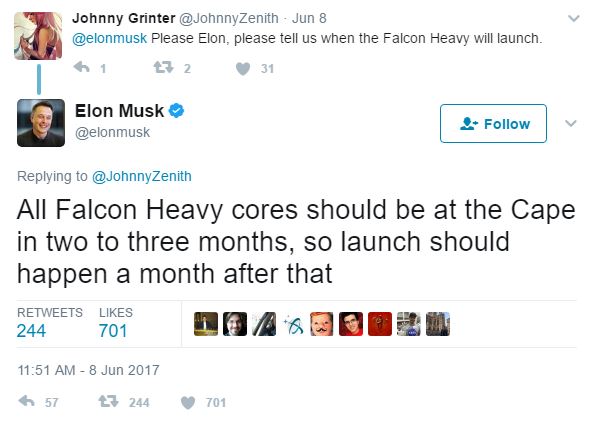
Task: Open Jun 8 timestamp on Johnny's tweet
Action: (x=309, y=18)
